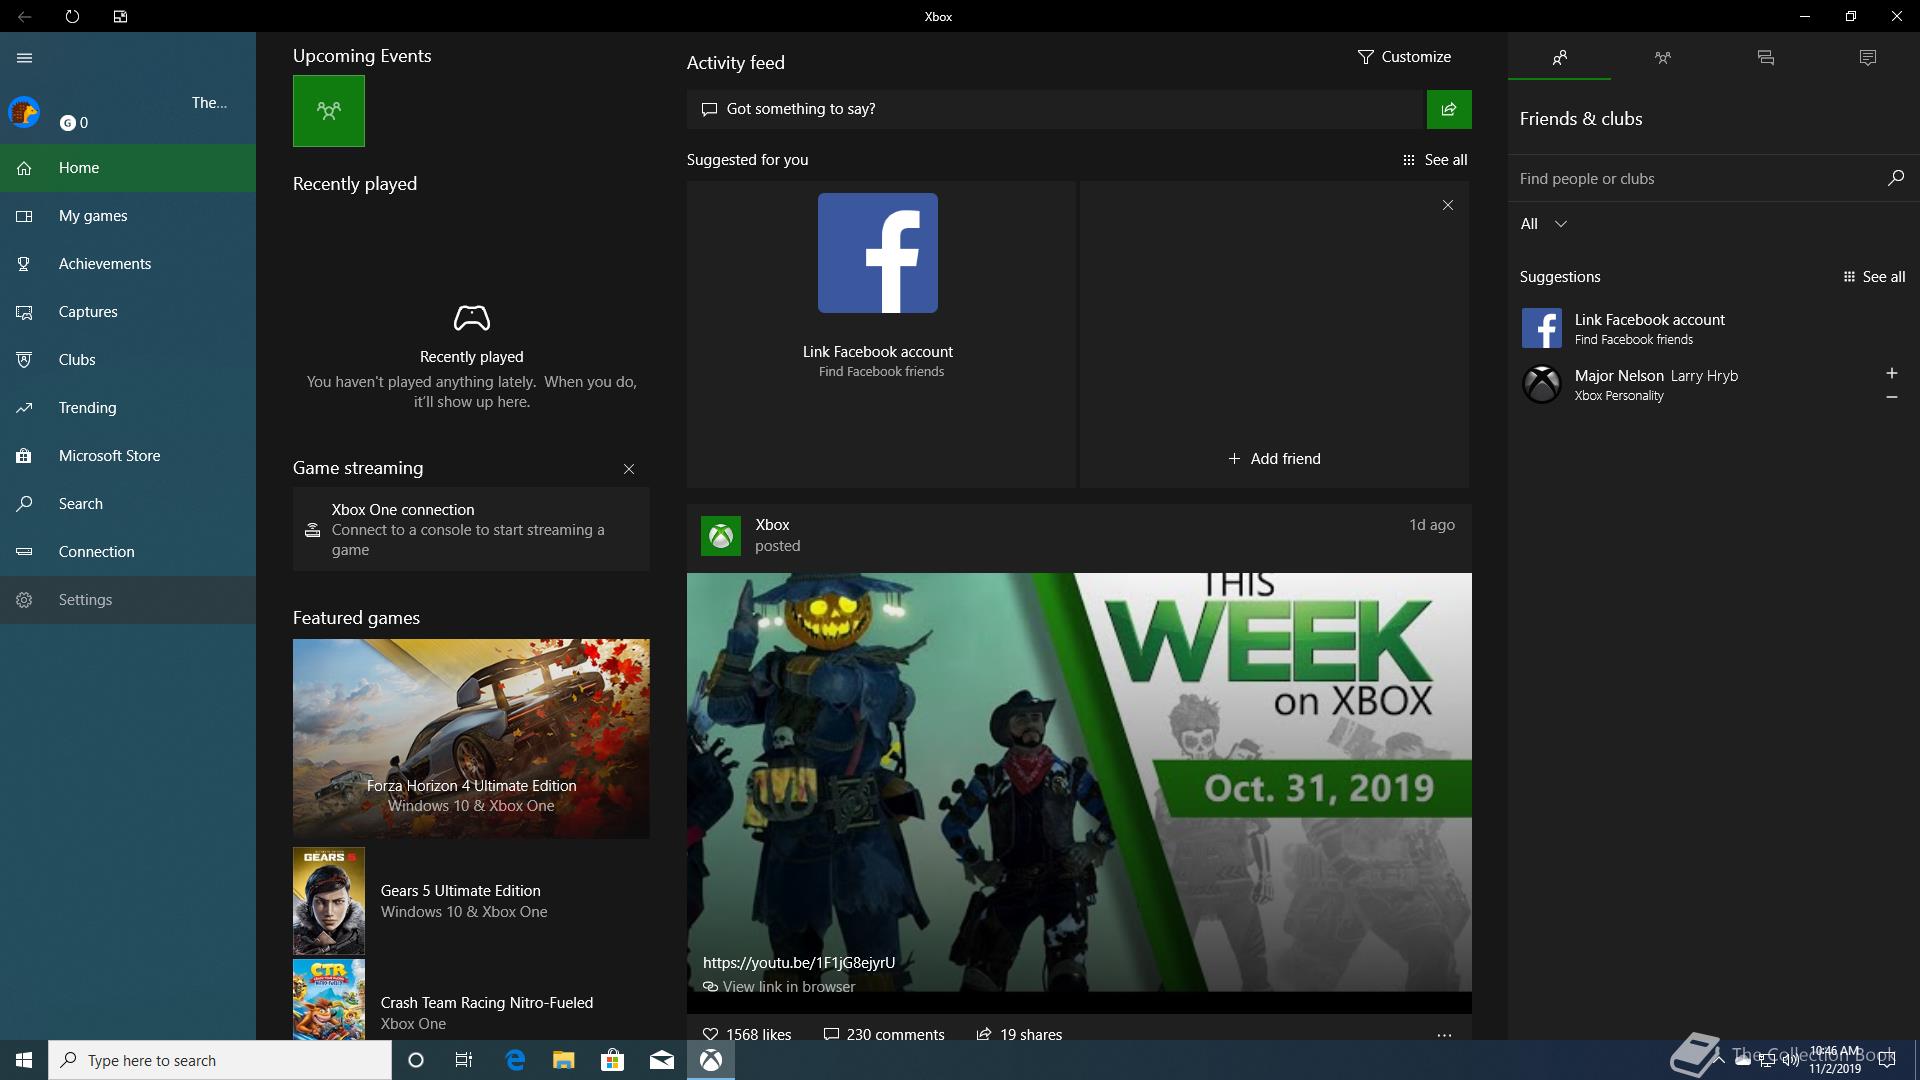Open Connection in sidebar
The height and width of the screenshot is (1080, 1920).
click(128, 552)
